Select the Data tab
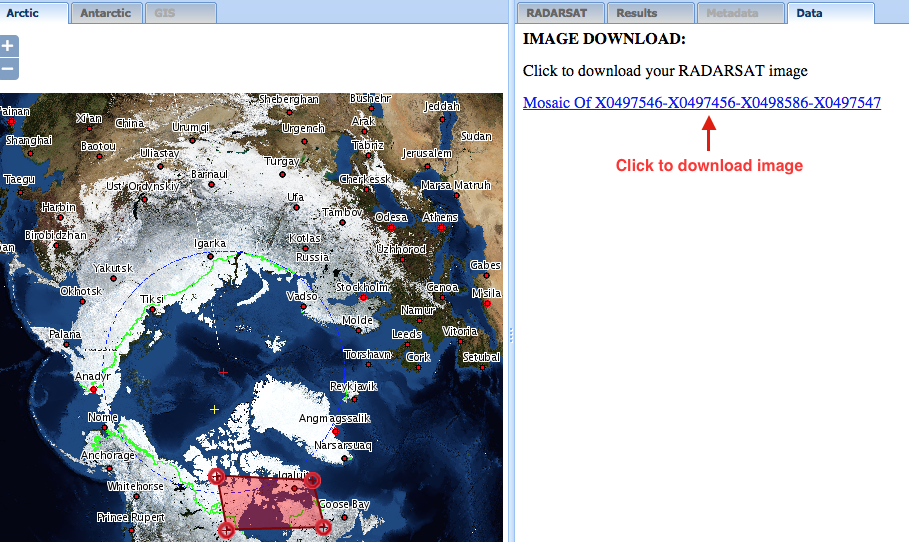This screenshot has height=542, width=909. 830,13
